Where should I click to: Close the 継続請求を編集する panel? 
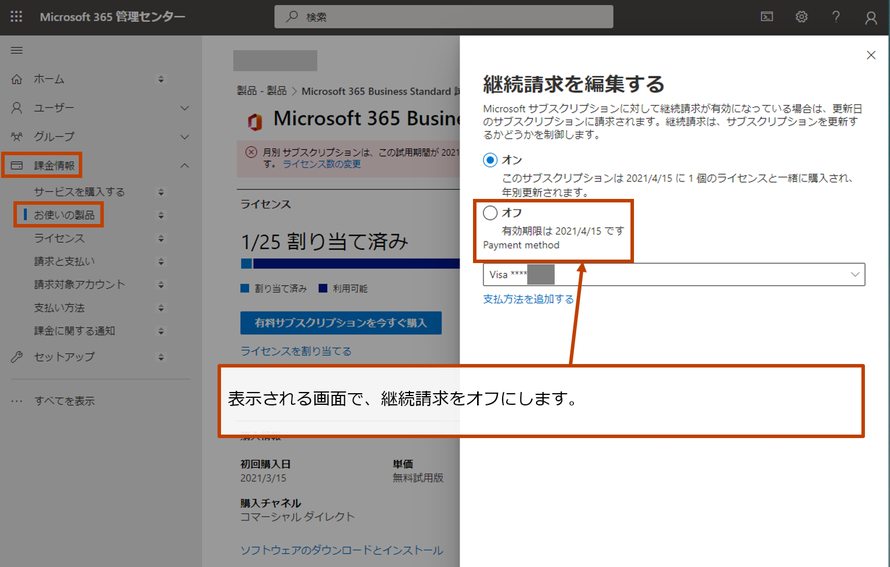870,56
